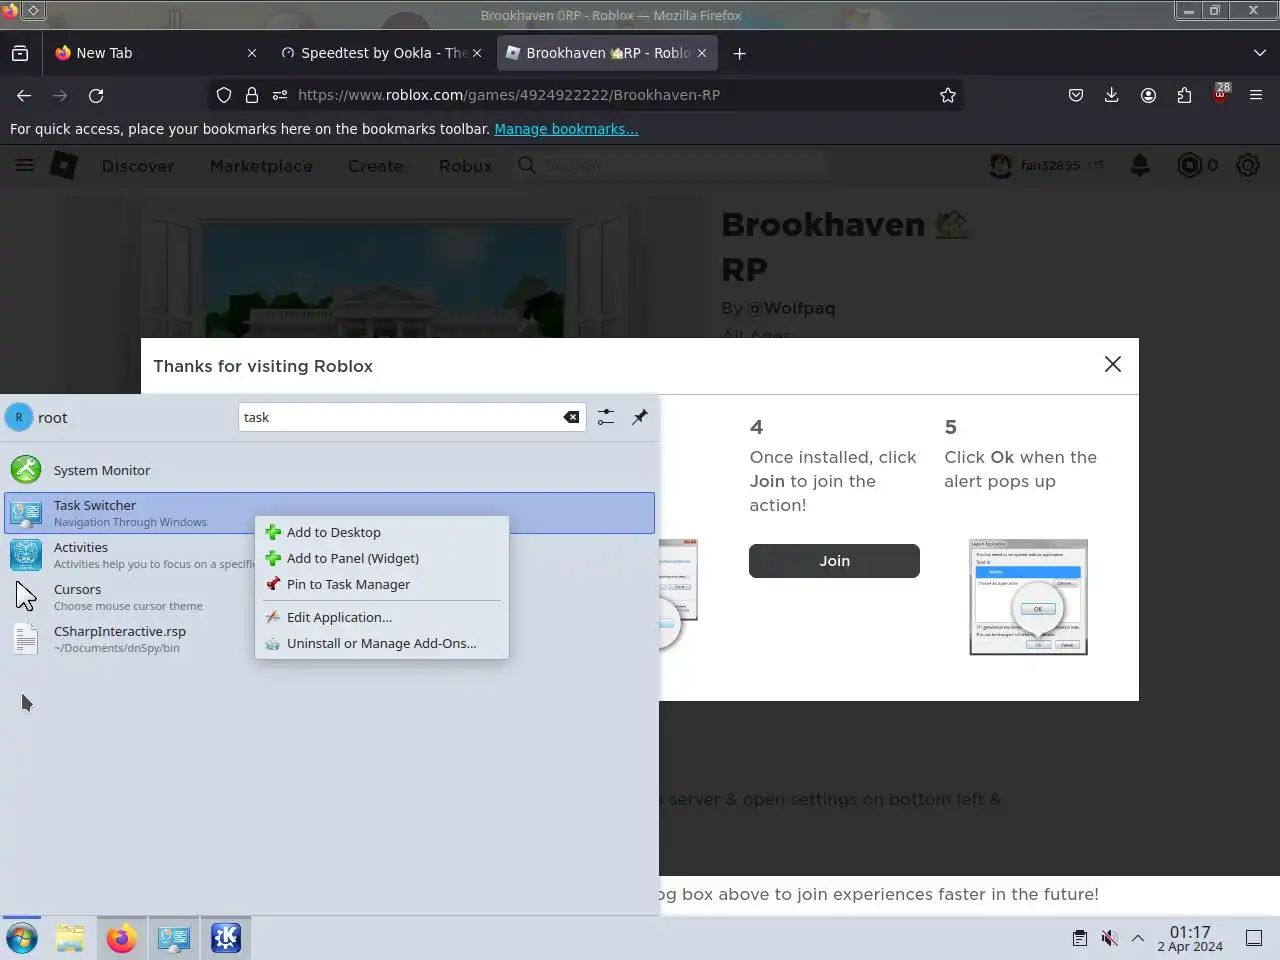Click the muted volume tray icon

[1109, 938]
